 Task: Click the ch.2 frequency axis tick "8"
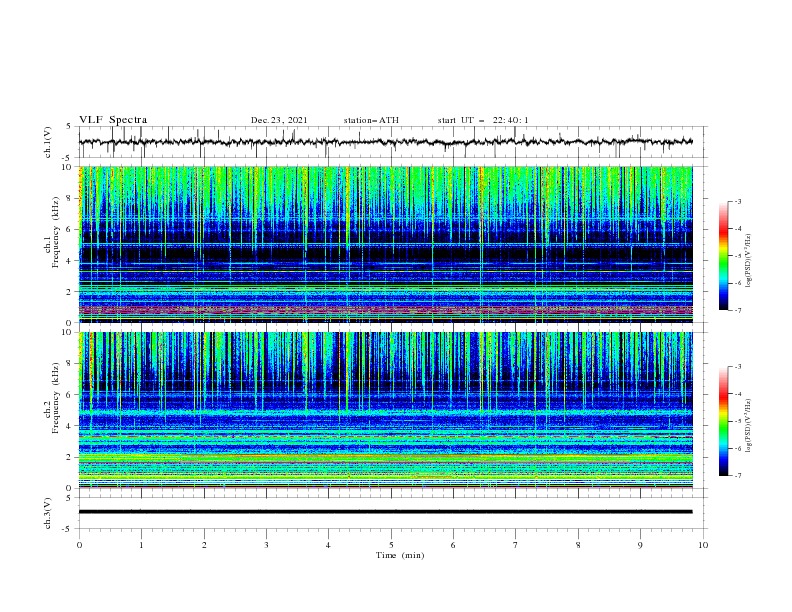[71, 364]
